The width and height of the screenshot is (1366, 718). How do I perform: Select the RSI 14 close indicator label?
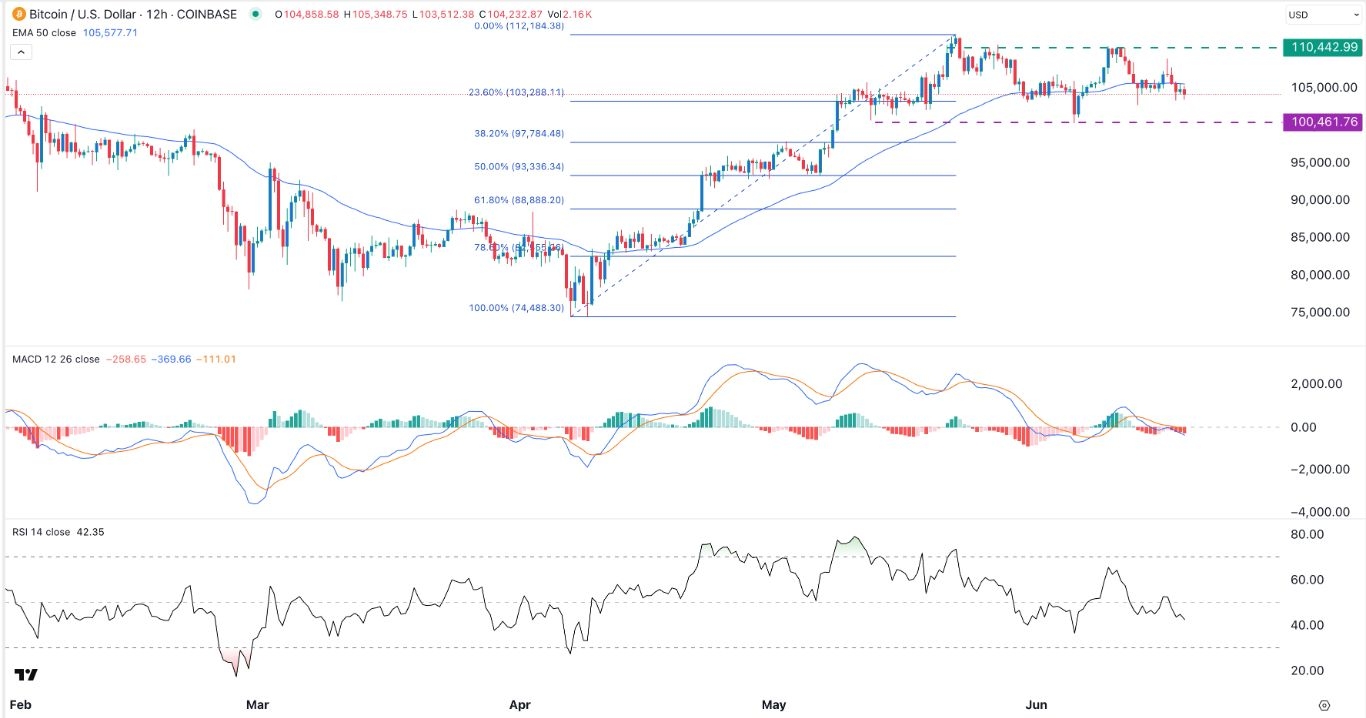click(x=39, y=532)
